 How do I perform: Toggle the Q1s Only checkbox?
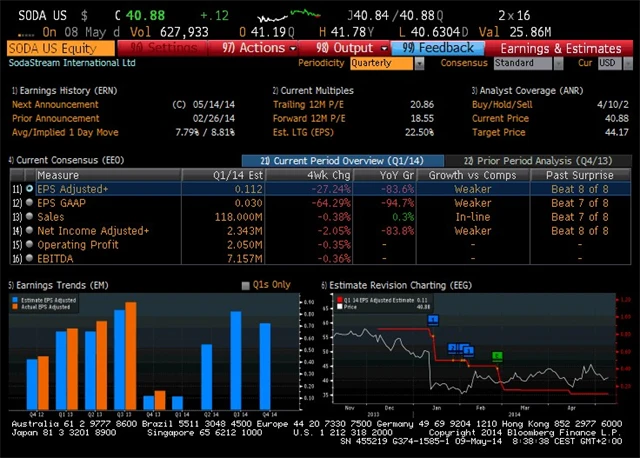click(x=246, y=285)
